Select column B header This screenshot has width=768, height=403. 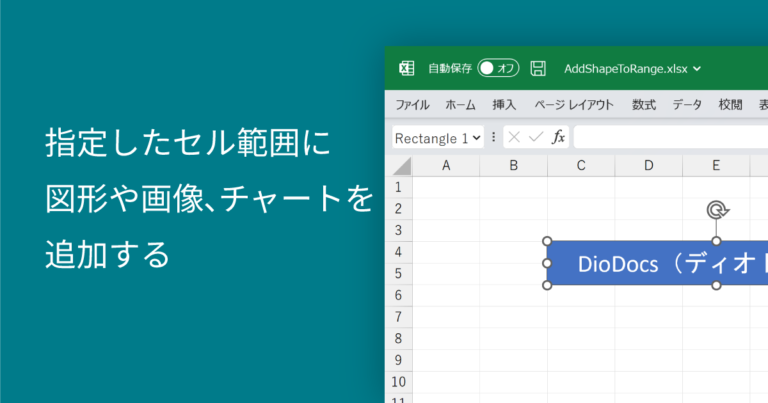513,166
